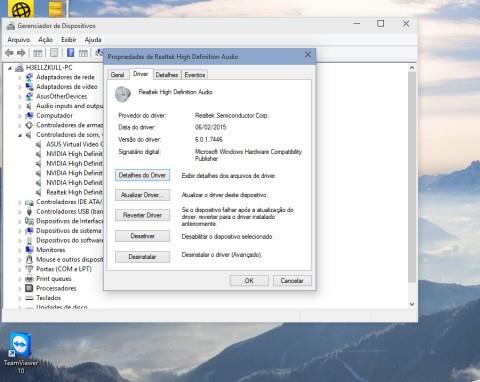Click the Adaptadores de vídeo icon
The height and width of the screenshot is (382, 480).
click(29, 87)
